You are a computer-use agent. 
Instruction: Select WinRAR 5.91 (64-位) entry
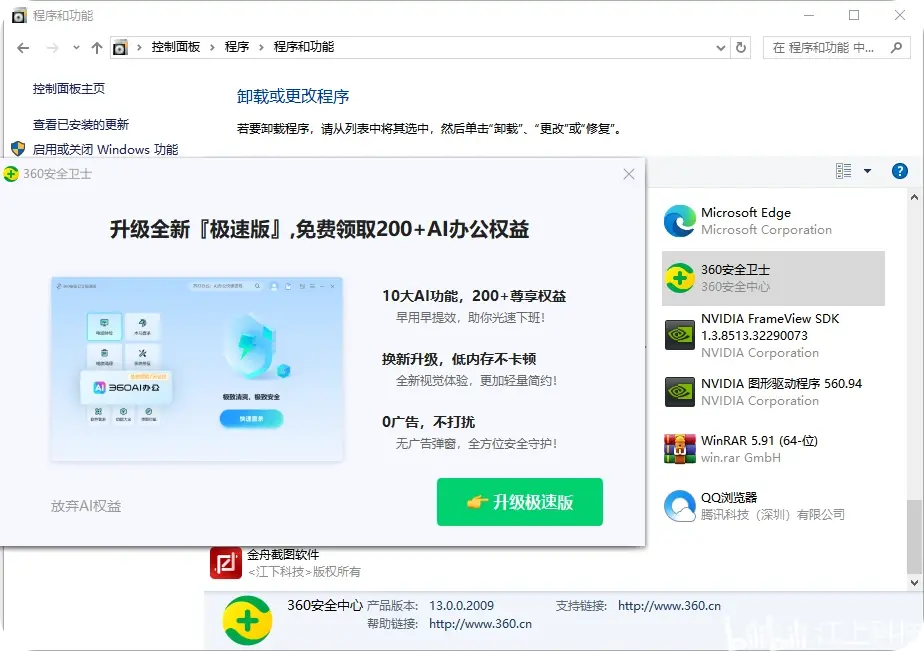773,449
